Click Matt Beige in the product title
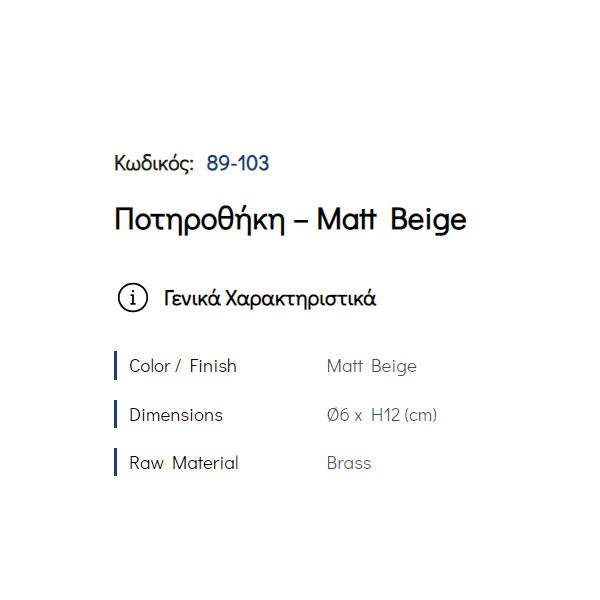 (x=391, y=219)
